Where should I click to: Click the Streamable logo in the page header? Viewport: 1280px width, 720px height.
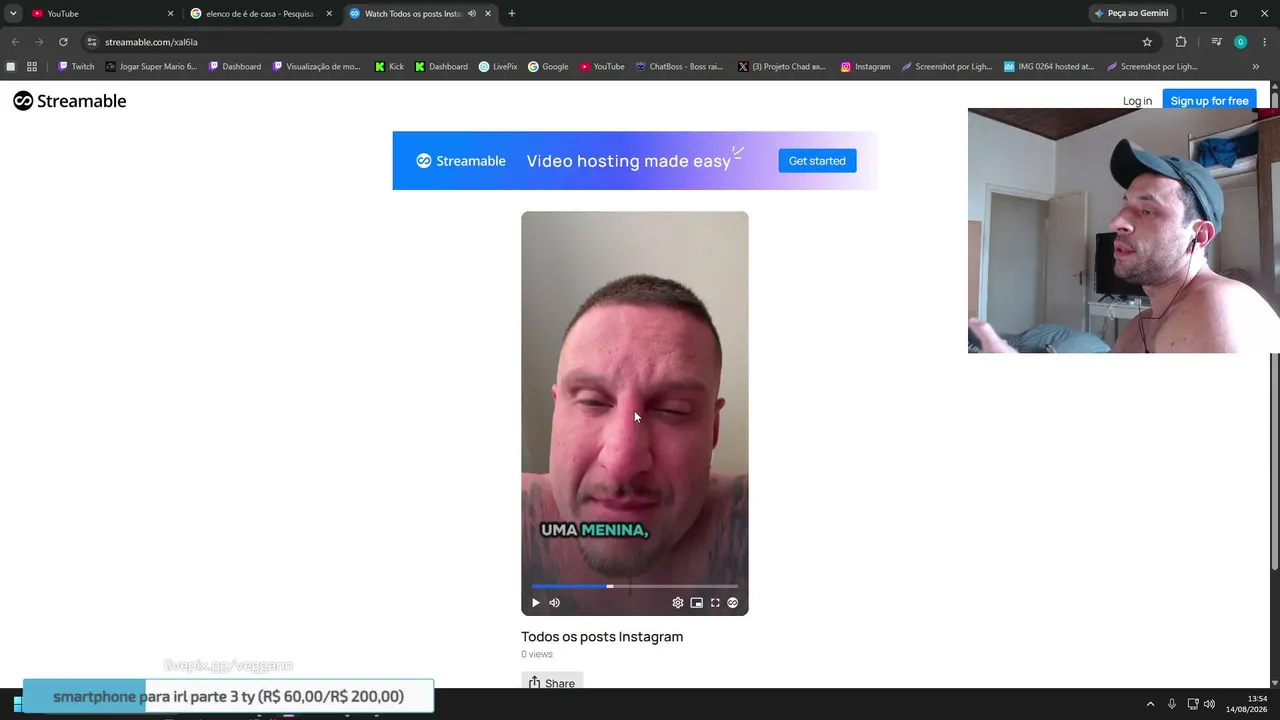coord(70,101)
